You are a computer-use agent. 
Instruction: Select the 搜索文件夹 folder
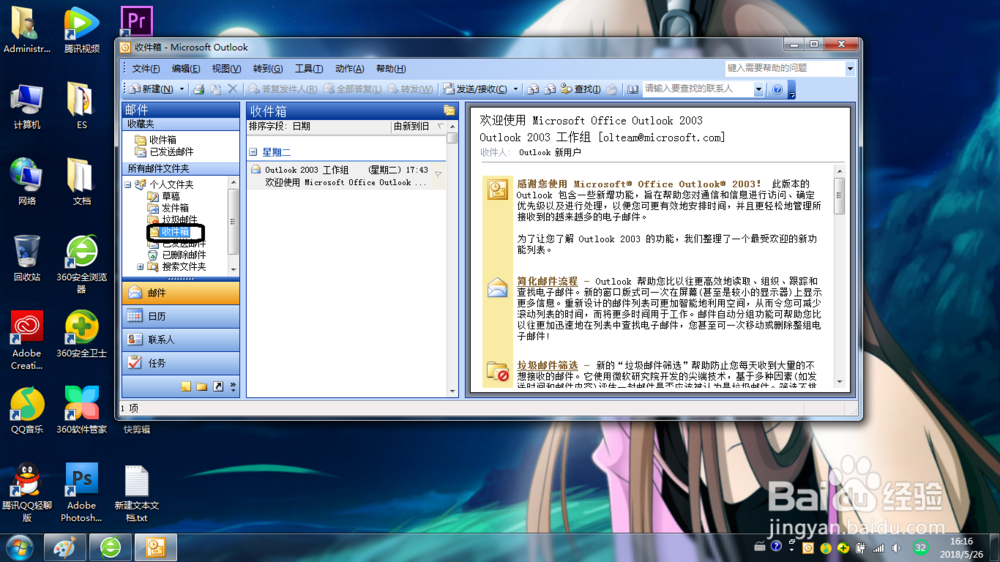tap(184, 267)
